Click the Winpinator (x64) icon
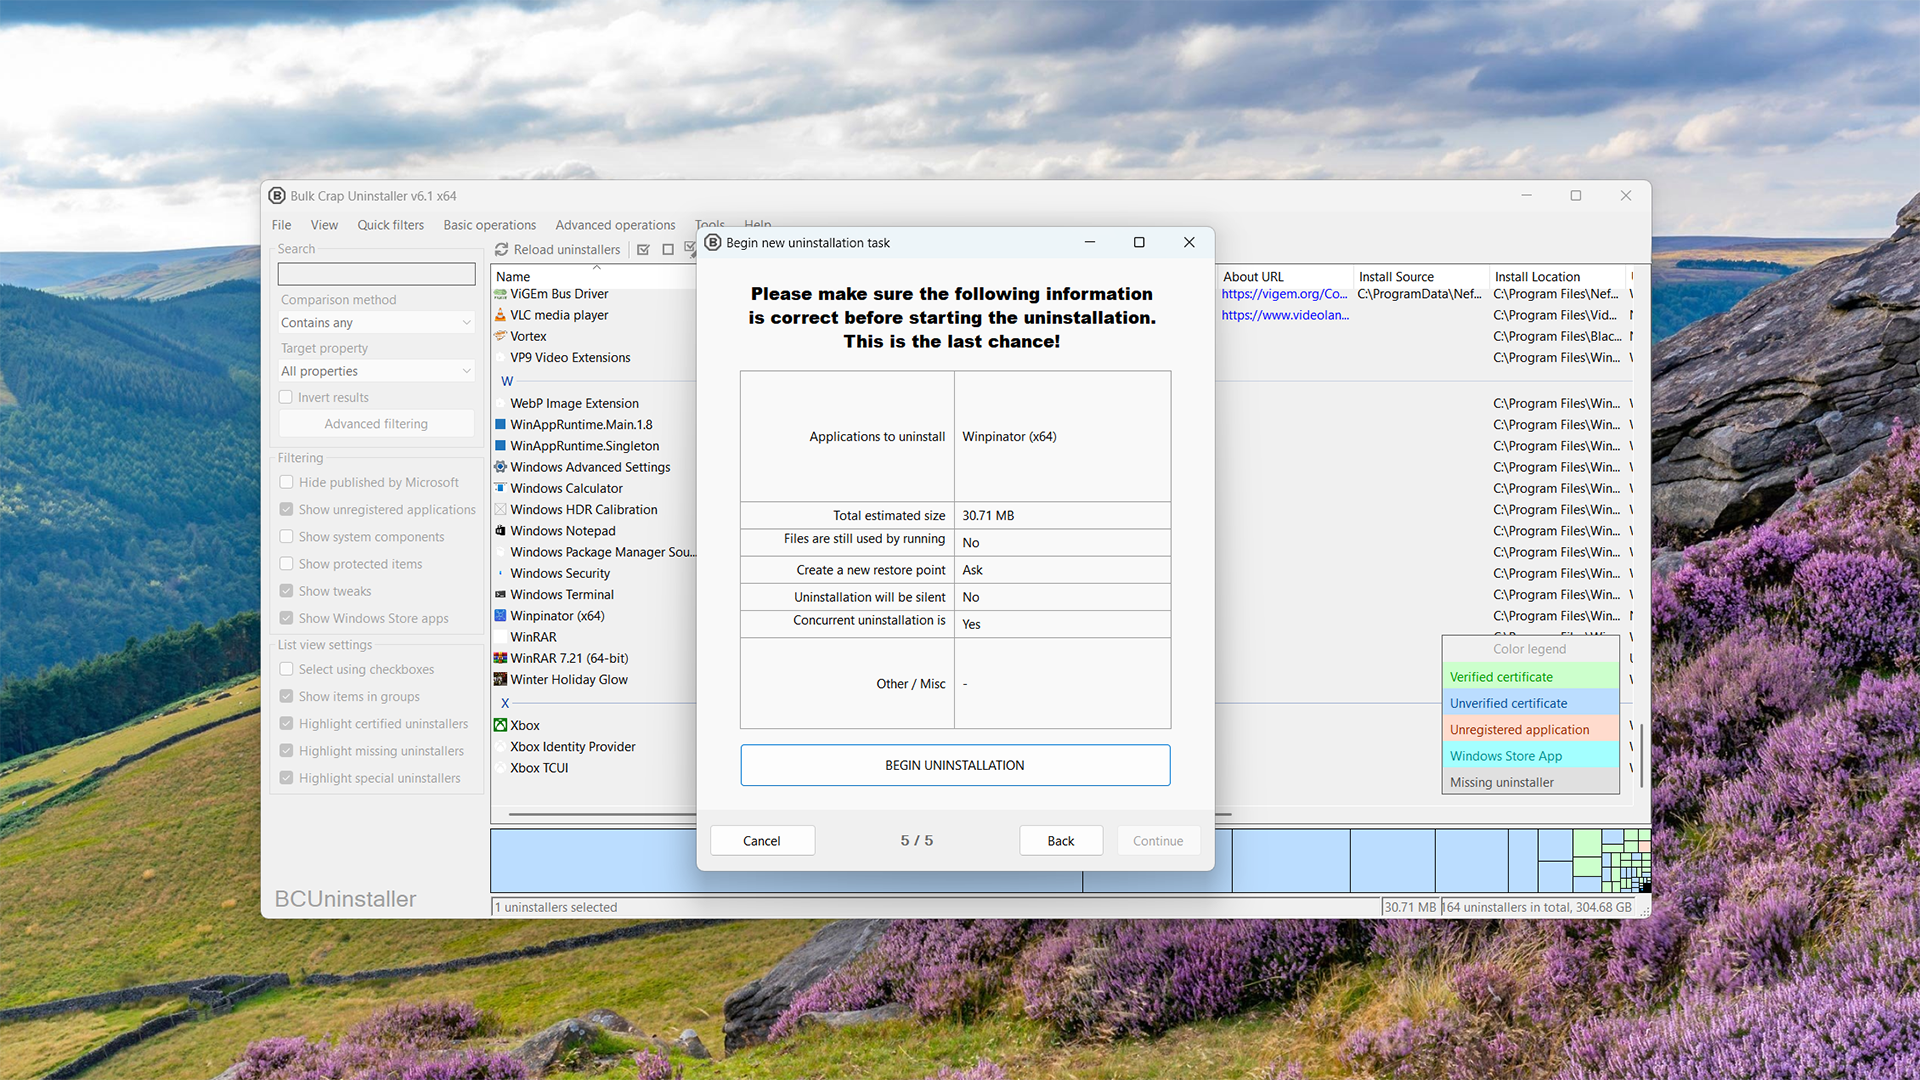The image size is (1920, 1080). pyautogui.click(x=500, y=616)
